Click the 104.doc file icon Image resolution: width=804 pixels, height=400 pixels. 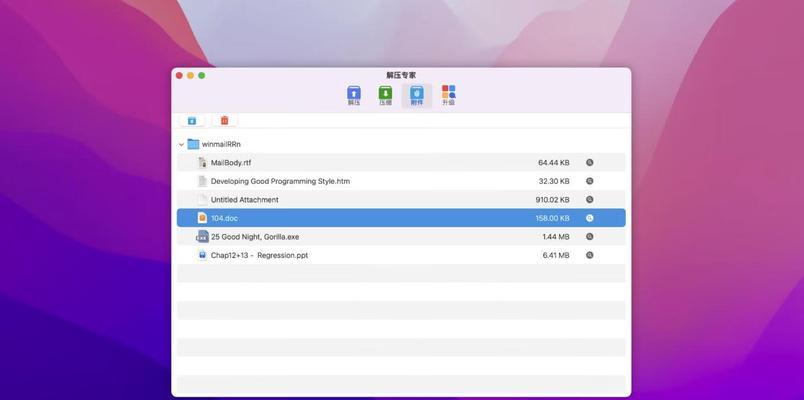point(203,218)
